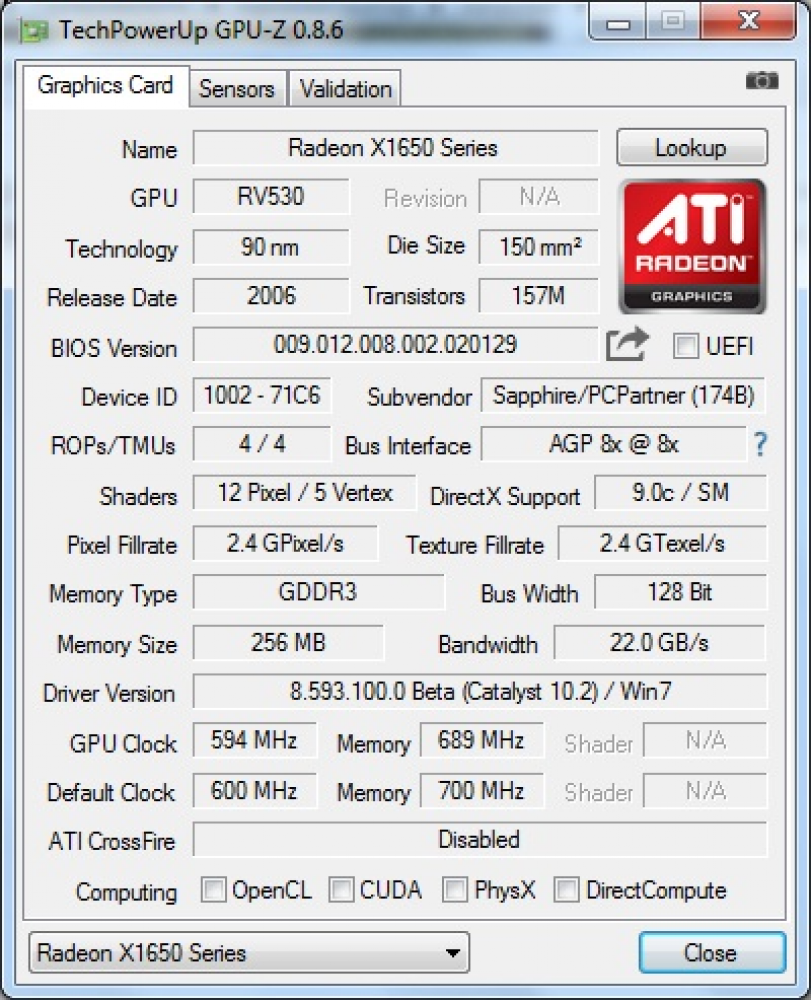Click the BIOS export share arrow icon
811x1000 pixels.
coord(627,345)
